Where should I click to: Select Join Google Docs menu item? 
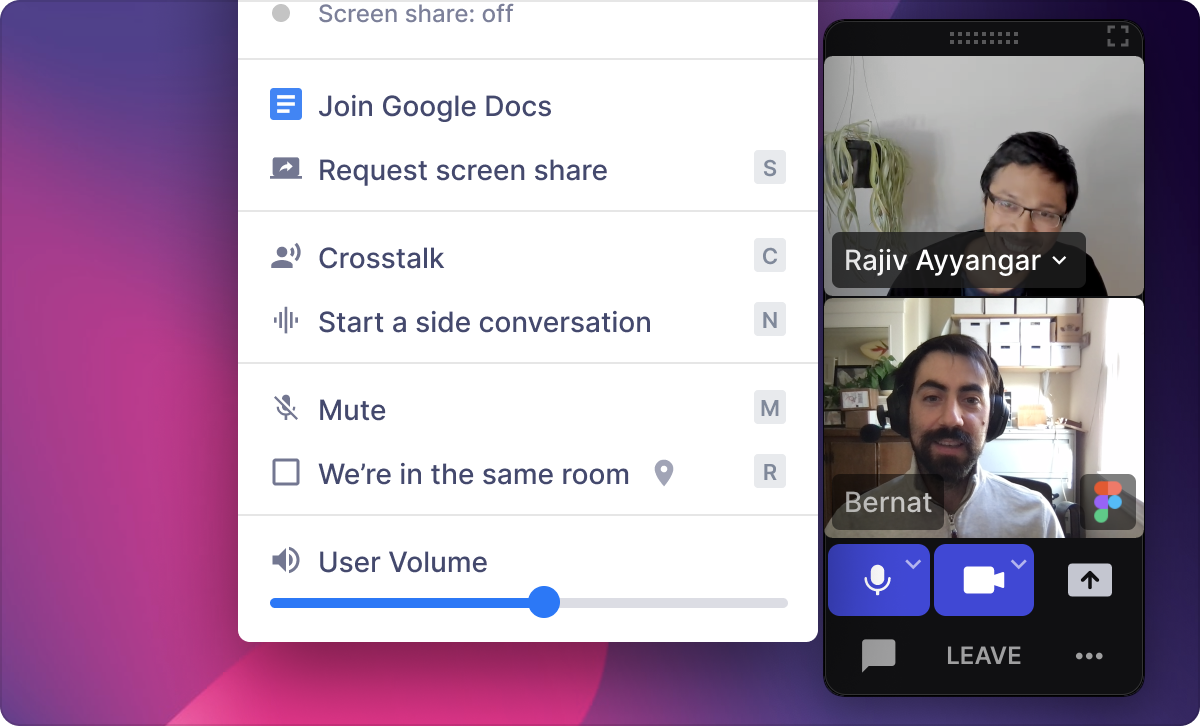tap(528, 106)
